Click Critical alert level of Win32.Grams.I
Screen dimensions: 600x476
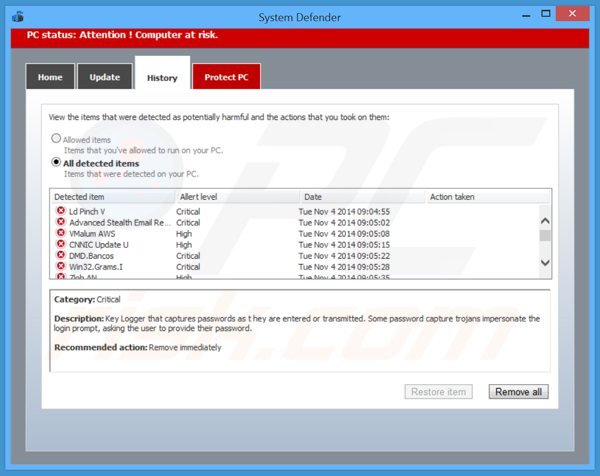(x=188, y=267)
